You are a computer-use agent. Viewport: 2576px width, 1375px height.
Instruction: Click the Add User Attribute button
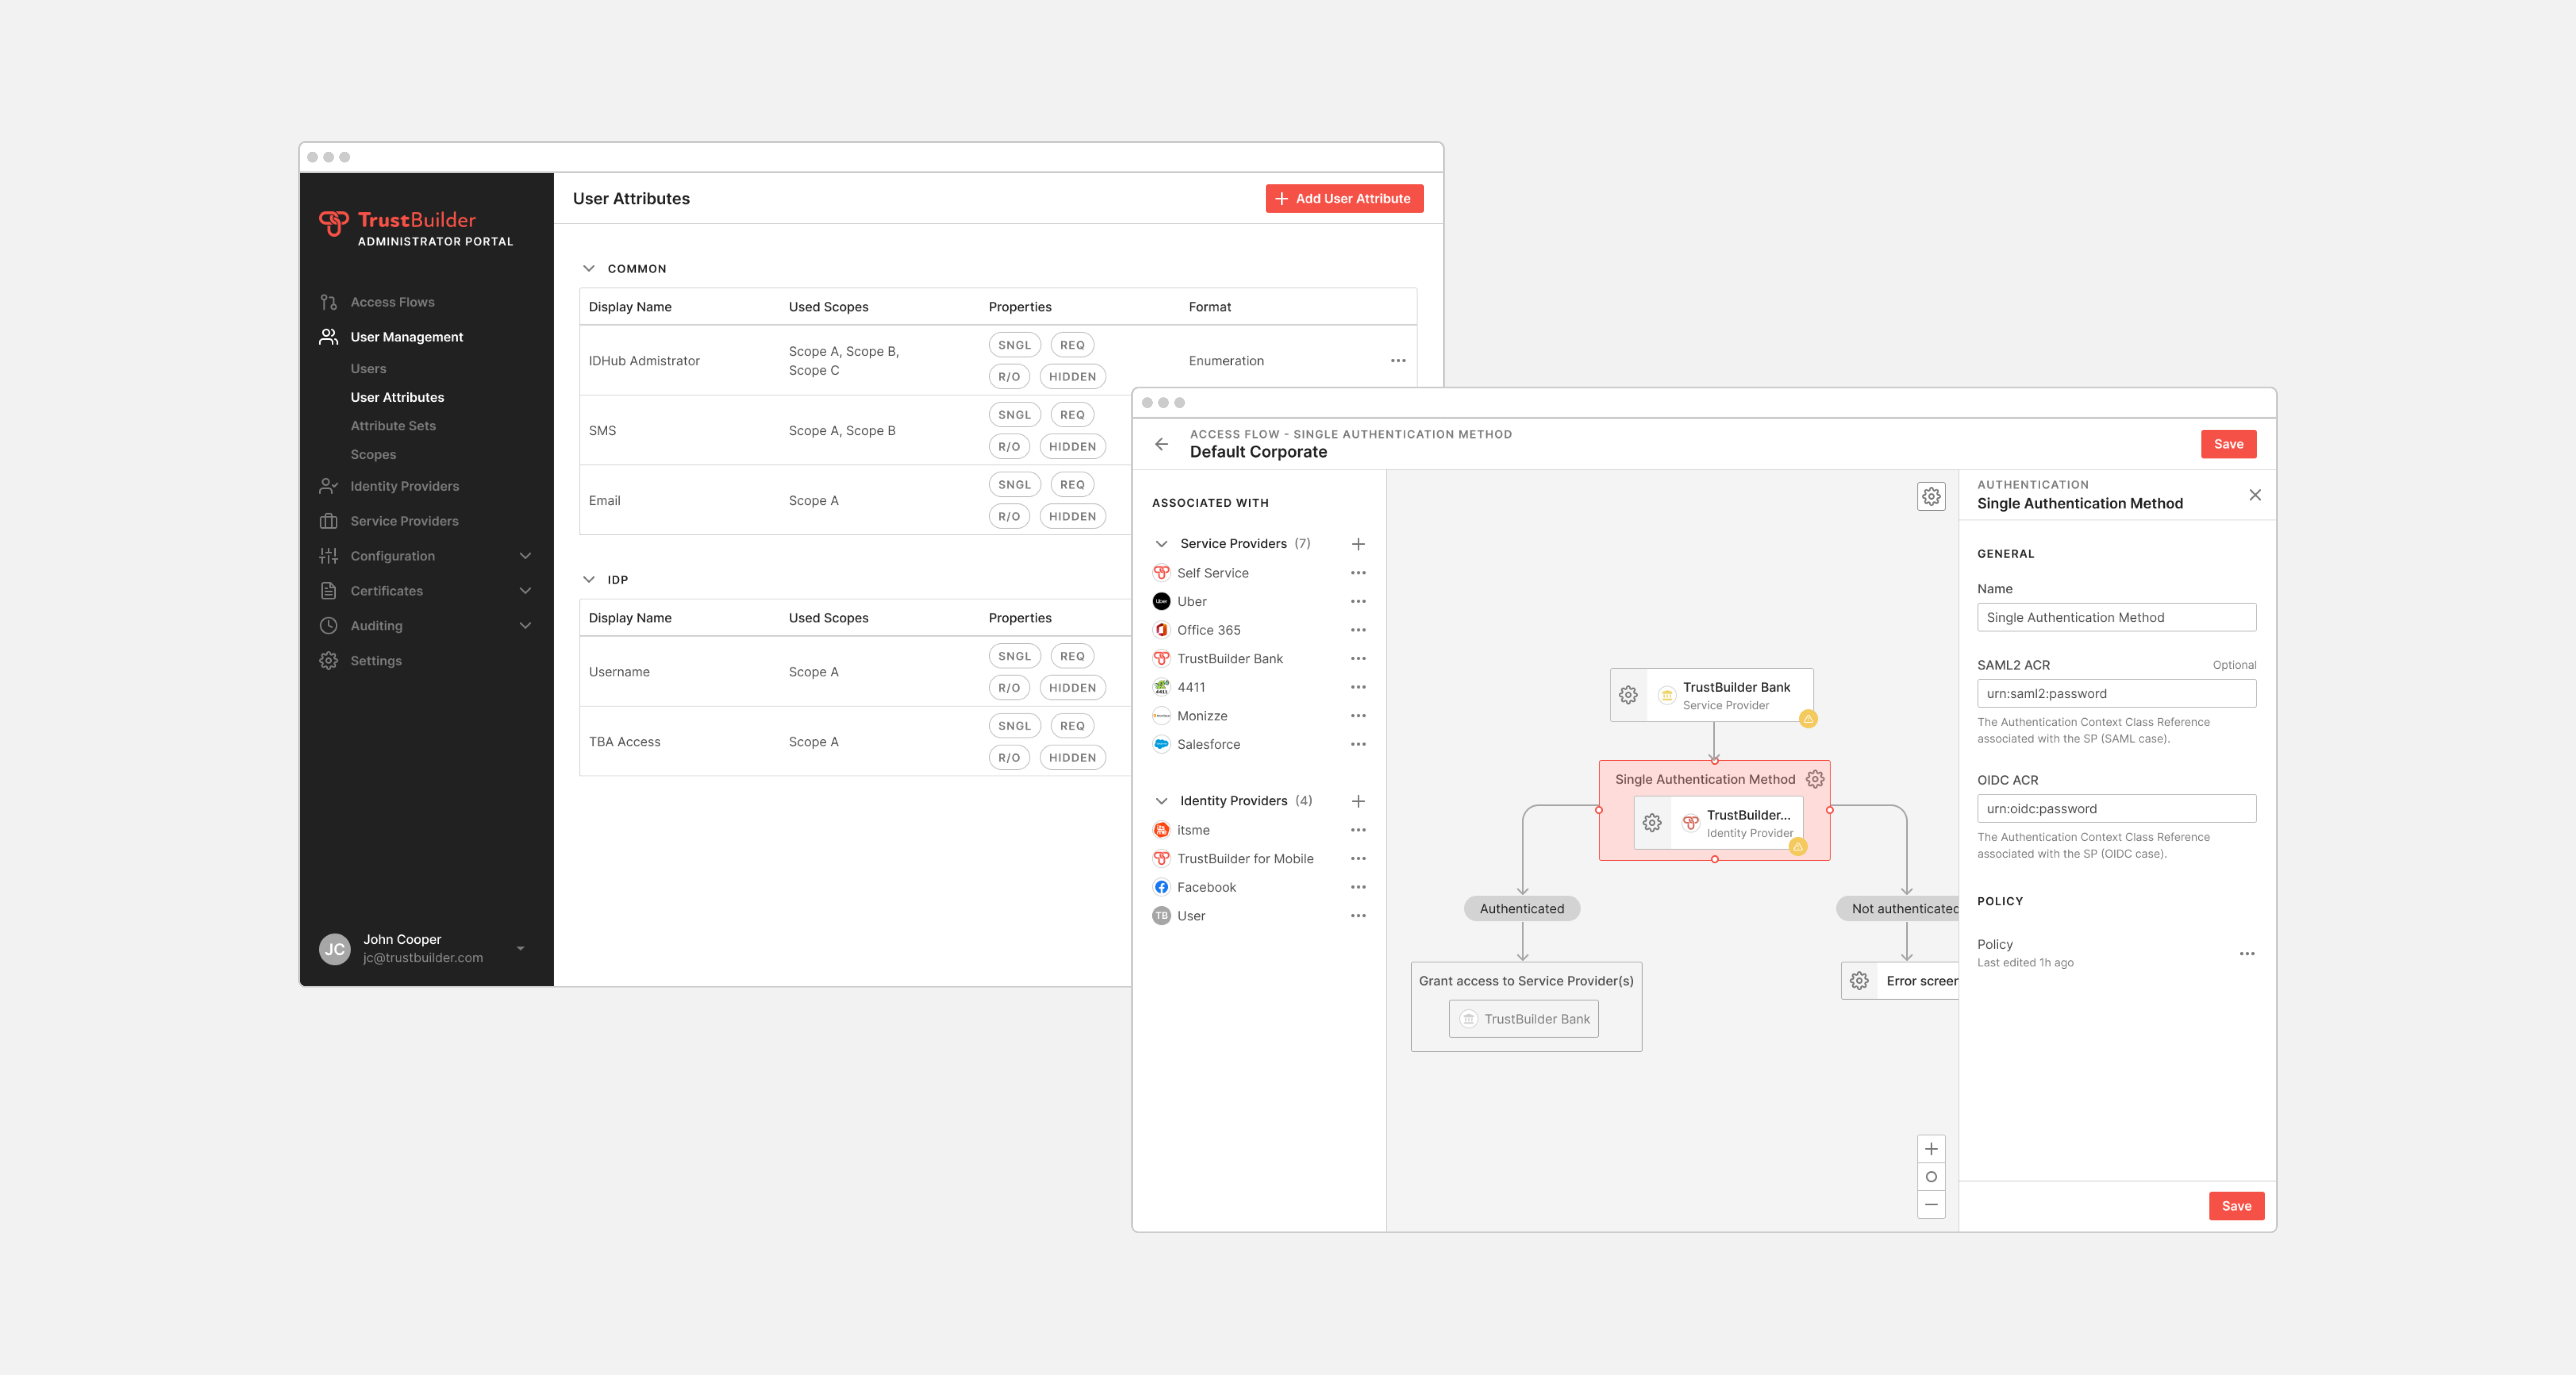click(x=1344, y=198)
